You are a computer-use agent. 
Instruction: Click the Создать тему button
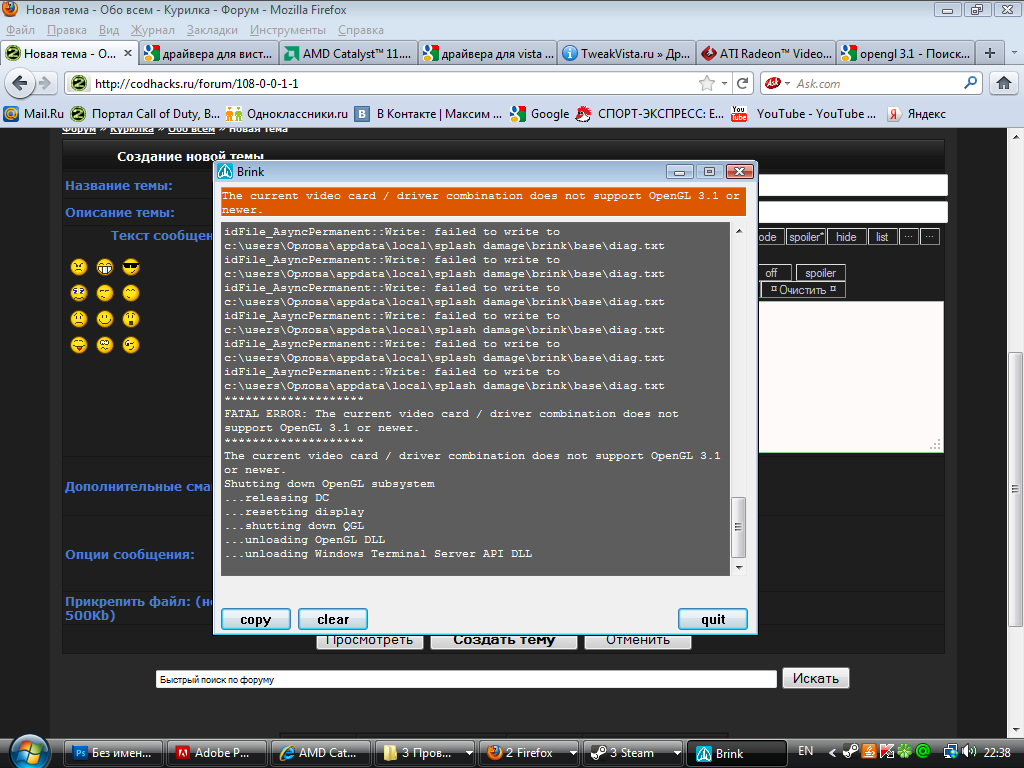click(504, 641)
